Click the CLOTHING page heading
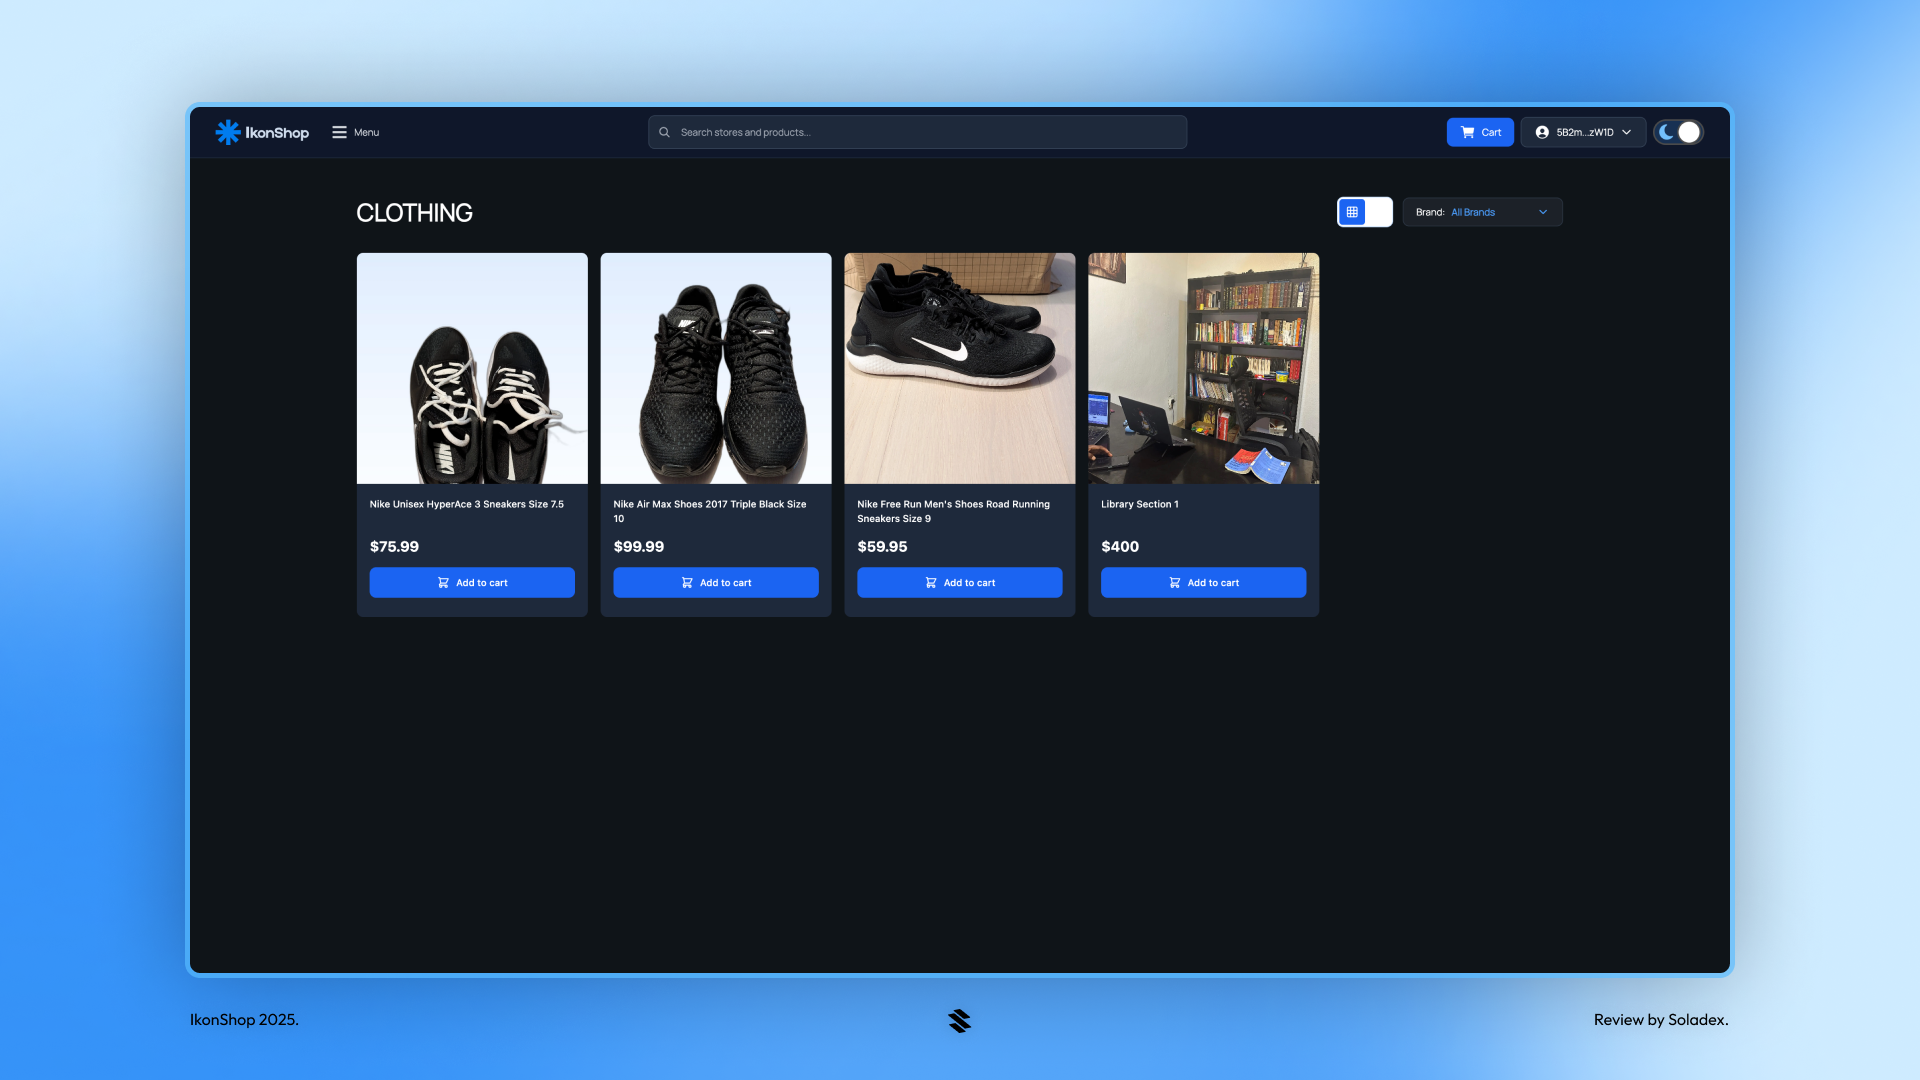The width and height of the screenshot is (1920, 1080). 414,213
